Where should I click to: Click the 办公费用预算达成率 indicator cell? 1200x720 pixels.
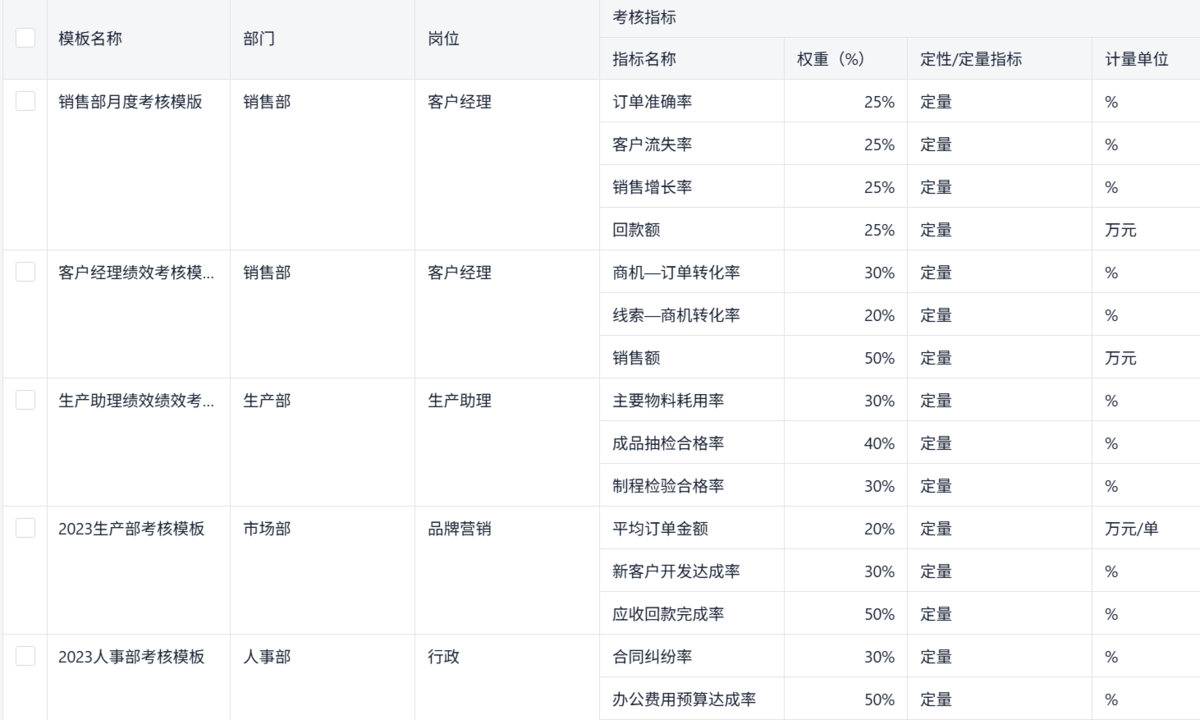point(684,699)
